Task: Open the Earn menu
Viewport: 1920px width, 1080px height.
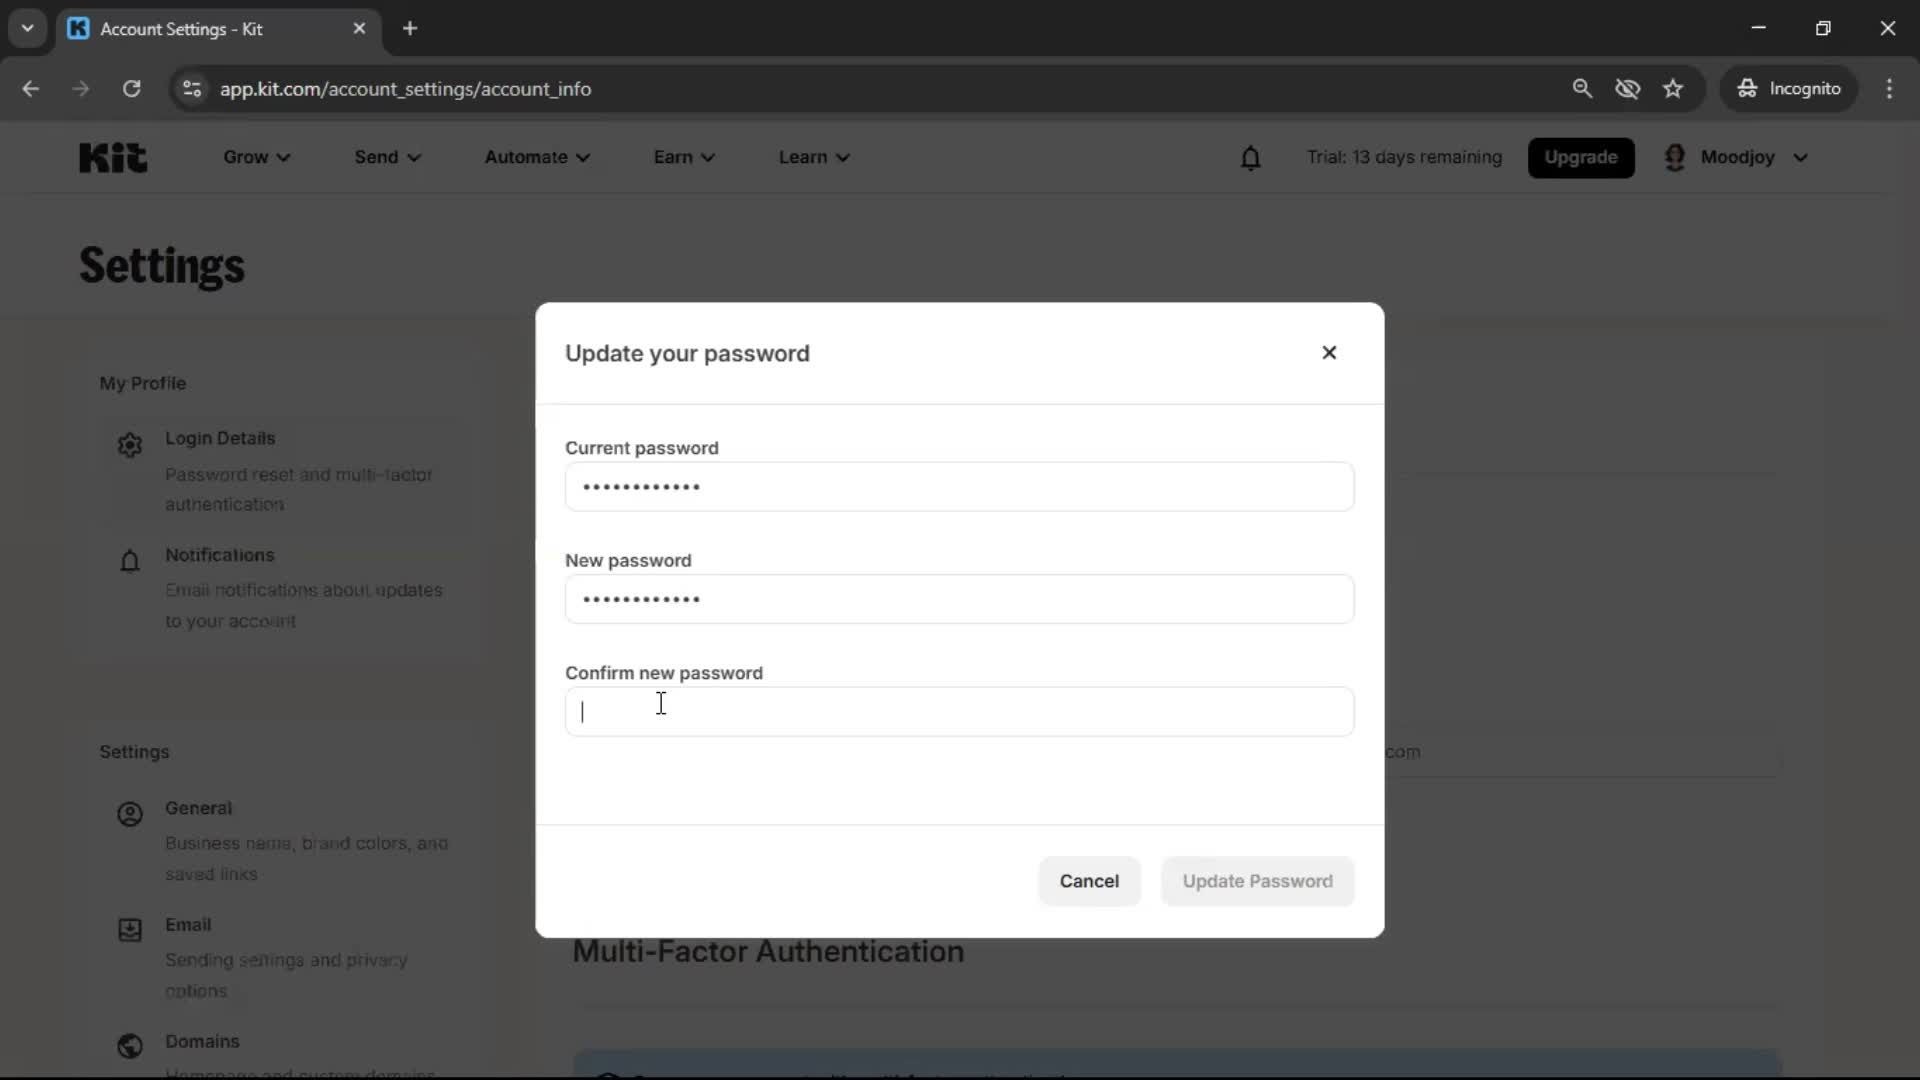Action: tap(683, 157)
